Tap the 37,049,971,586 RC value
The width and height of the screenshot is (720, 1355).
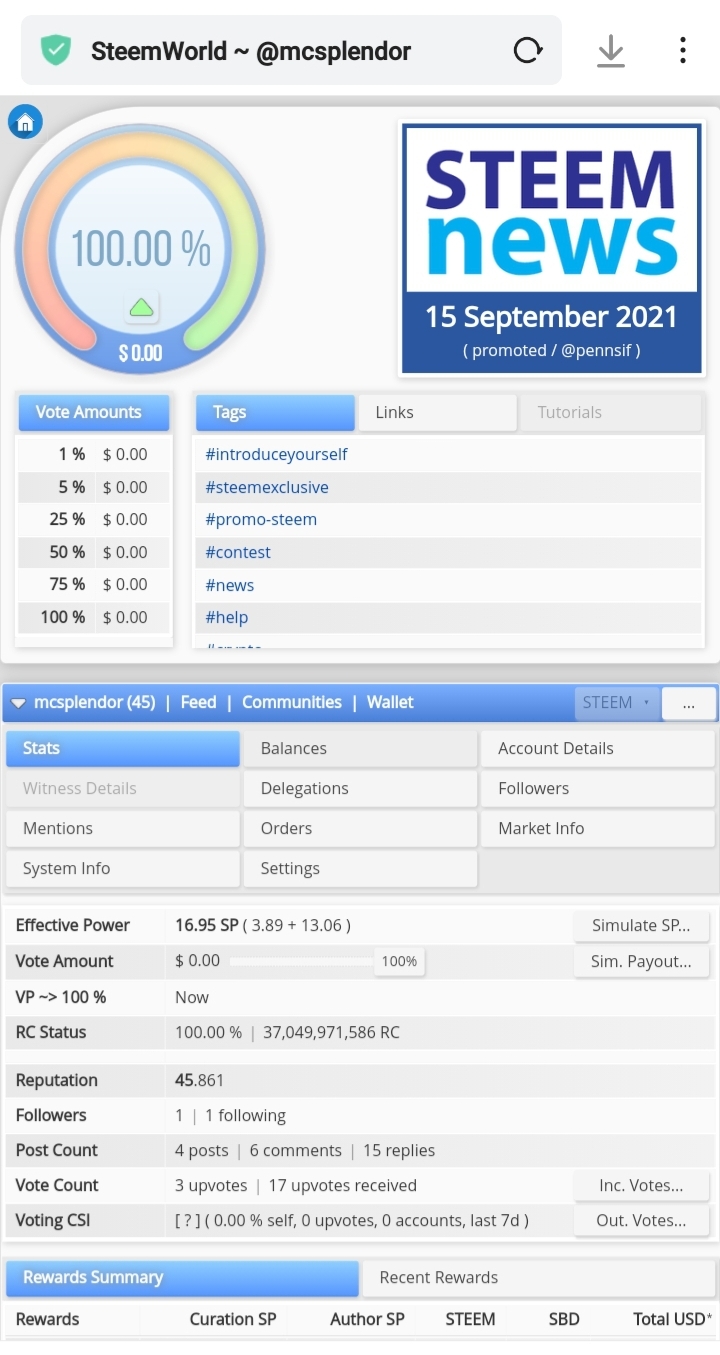(331, 1032)
